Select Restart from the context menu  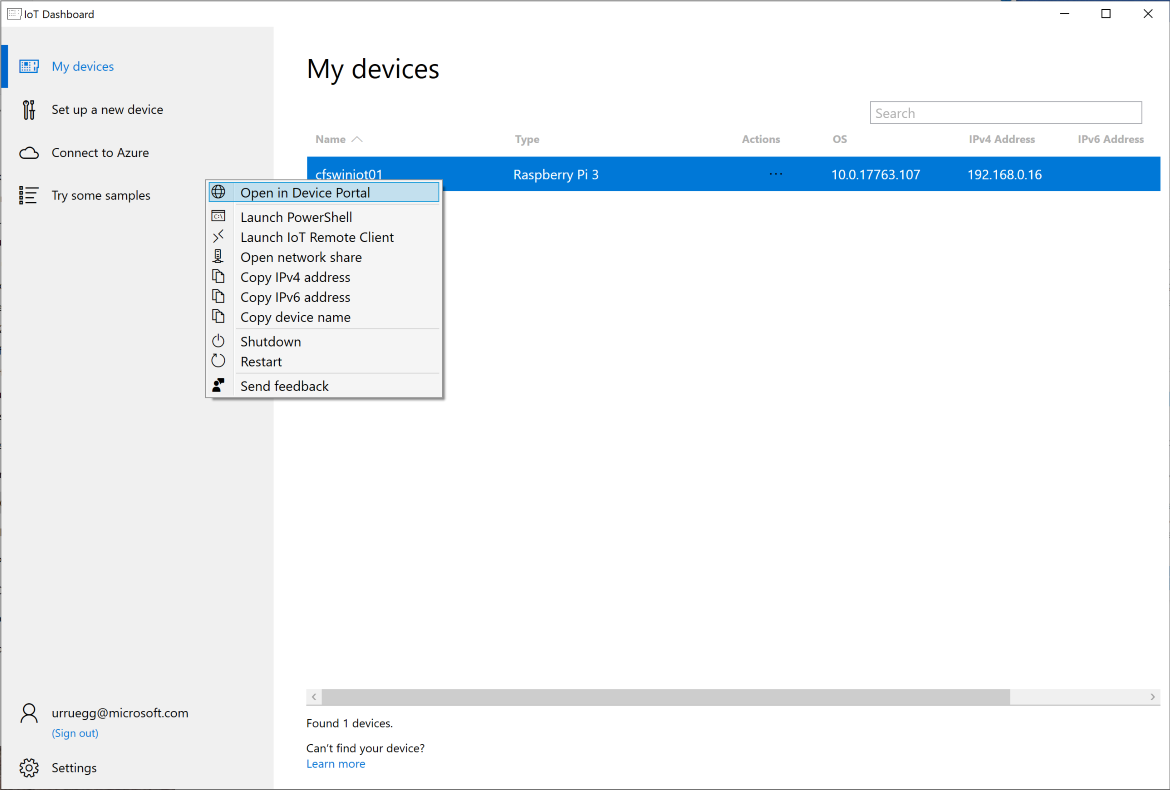pos(261,362)
